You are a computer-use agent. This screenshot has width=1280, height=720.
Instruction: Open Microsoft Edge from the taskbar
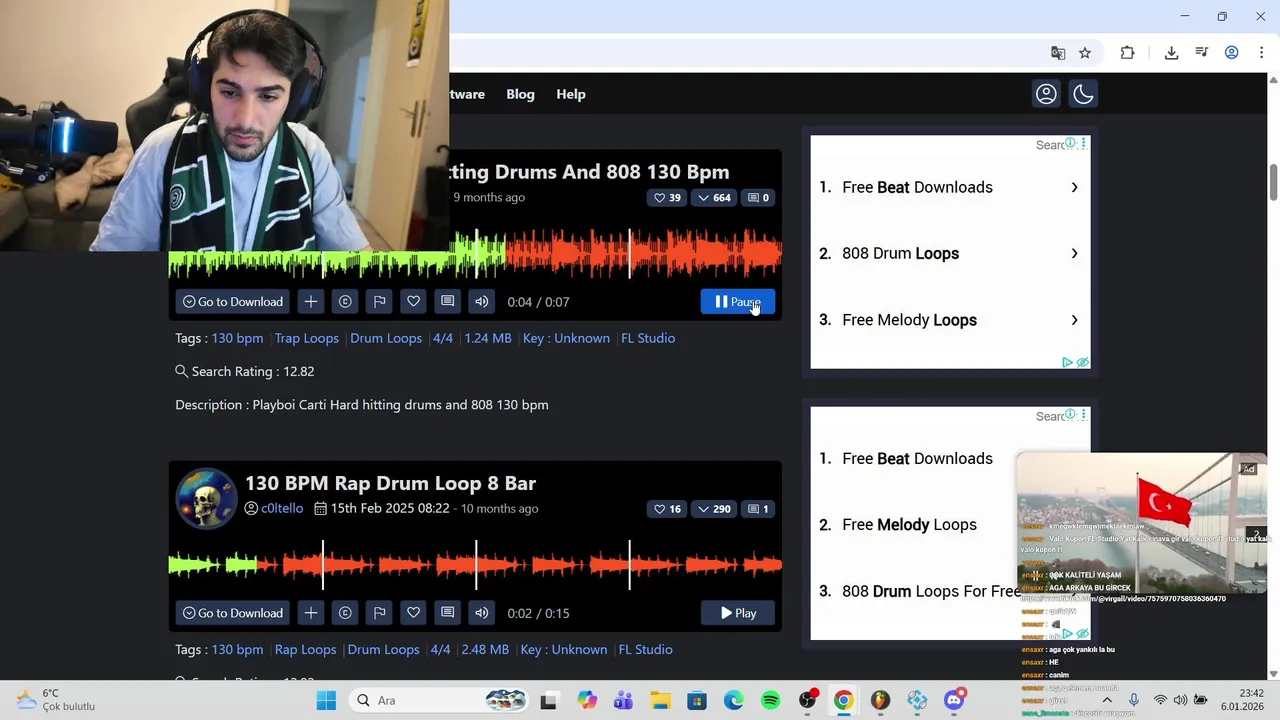coord(733,700)
